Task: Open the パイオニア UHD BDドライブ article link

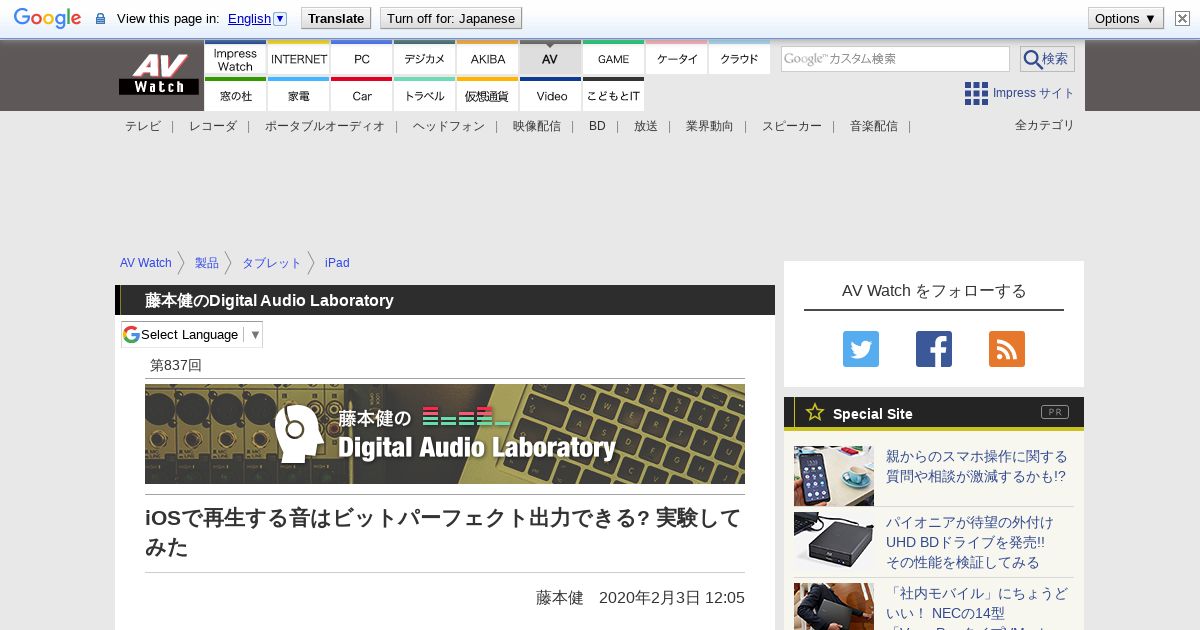Action: [970, 542]
